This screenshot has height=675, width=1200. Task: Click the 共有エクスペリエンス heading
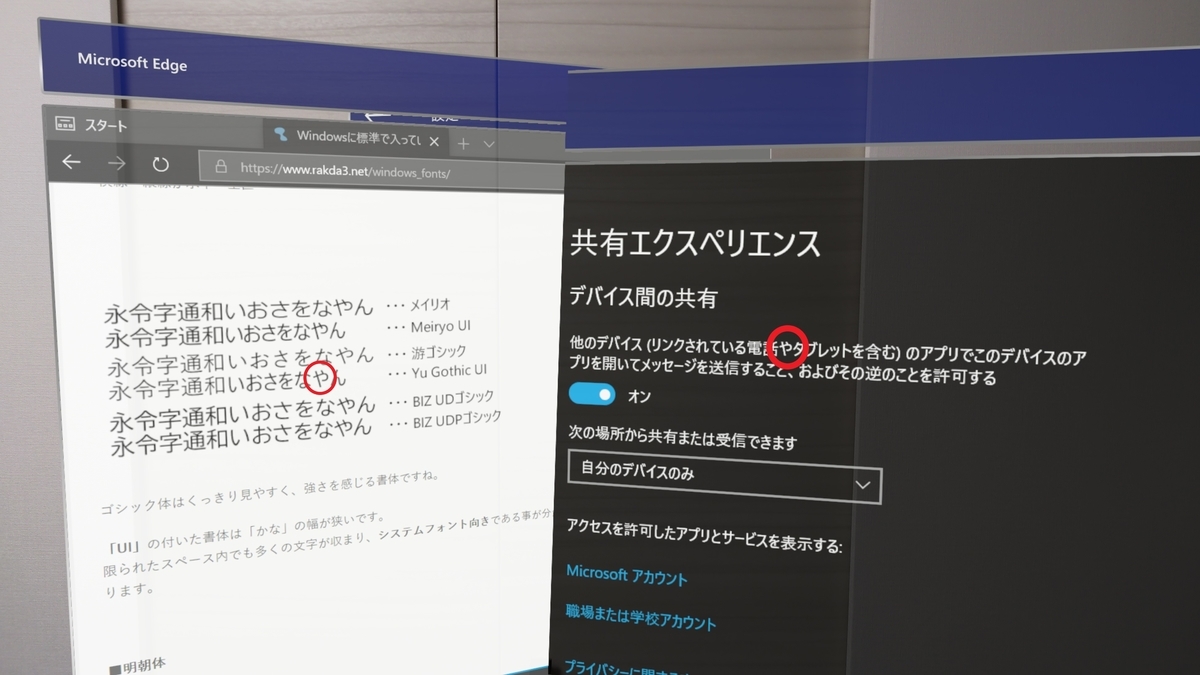point(695,242)
